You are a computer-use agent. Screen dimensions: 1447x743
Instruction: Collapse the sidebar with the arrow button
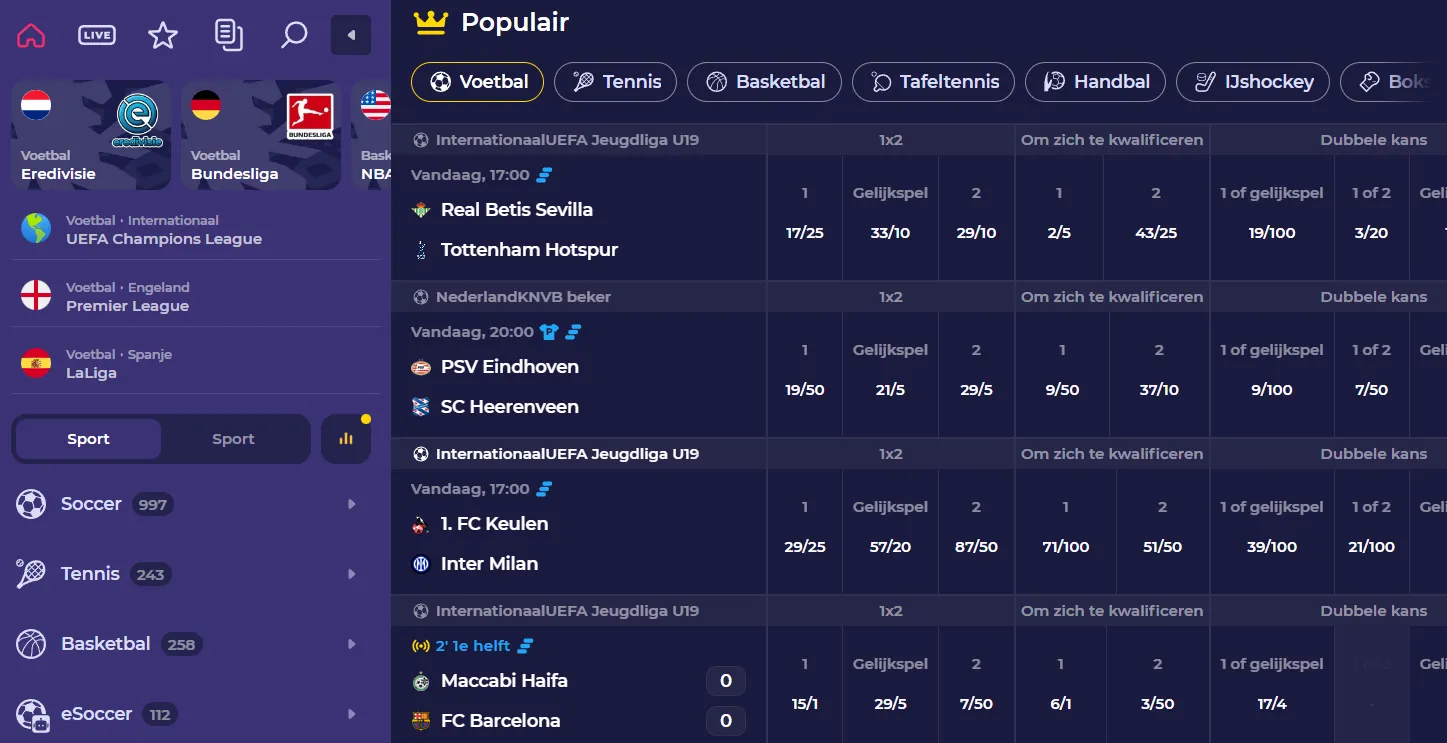coord(350,34)
